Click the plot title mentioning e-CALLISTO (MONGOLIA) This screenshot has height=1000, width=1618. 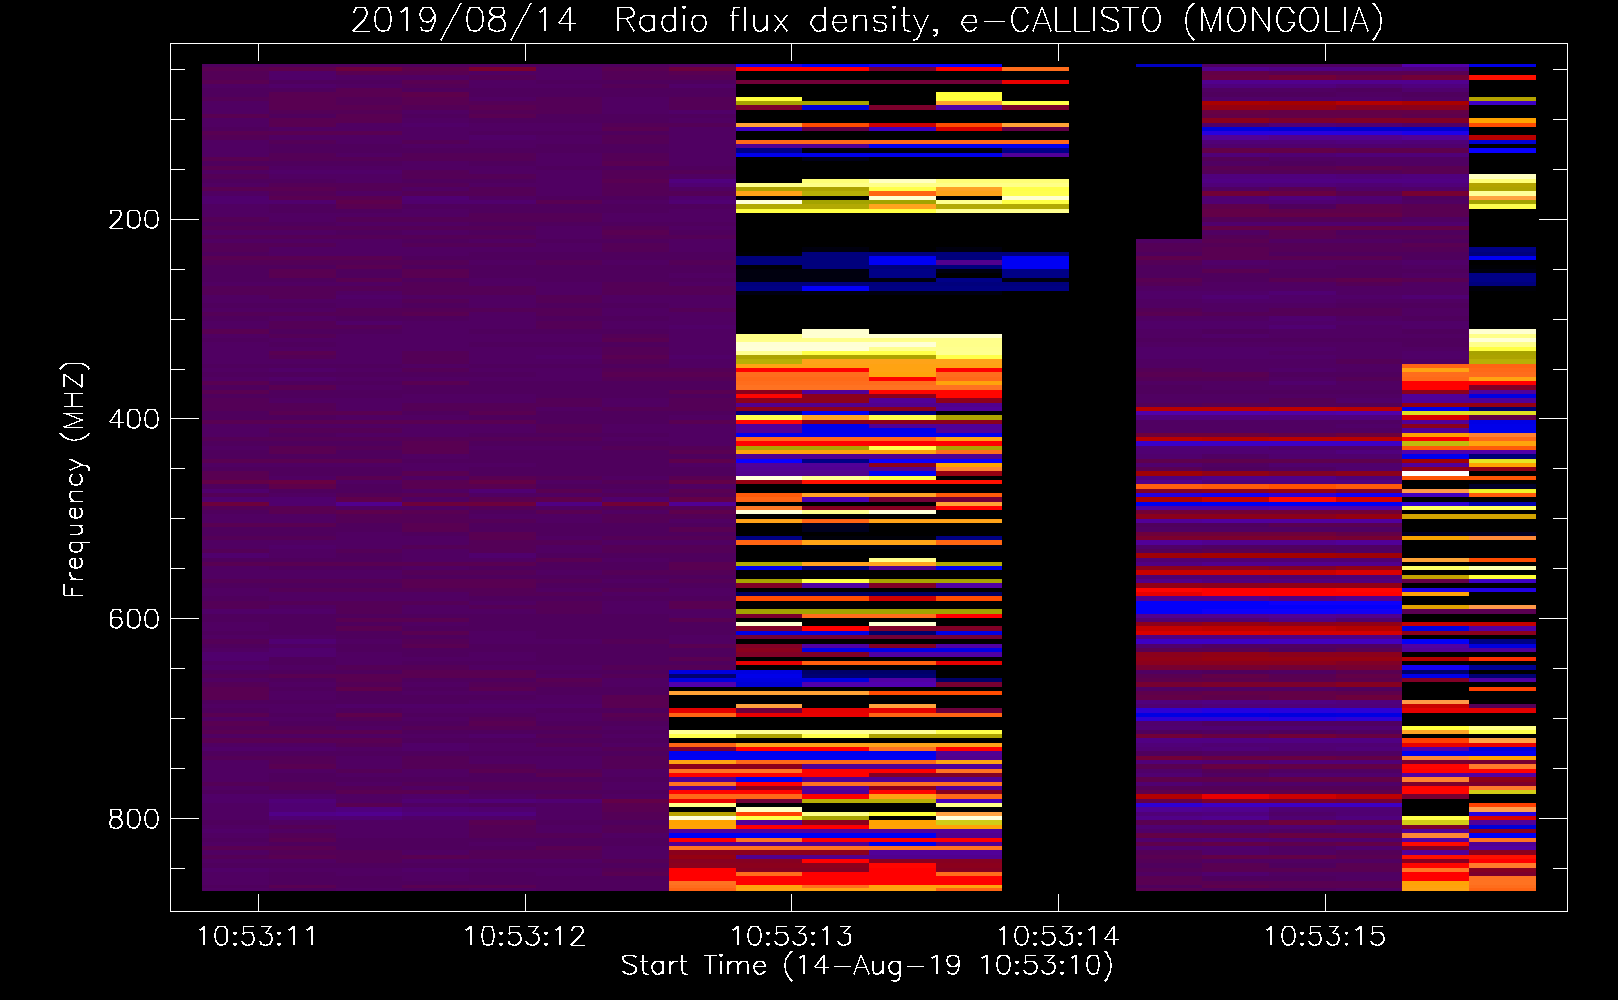pyautogui.click(x=867, y=20)
